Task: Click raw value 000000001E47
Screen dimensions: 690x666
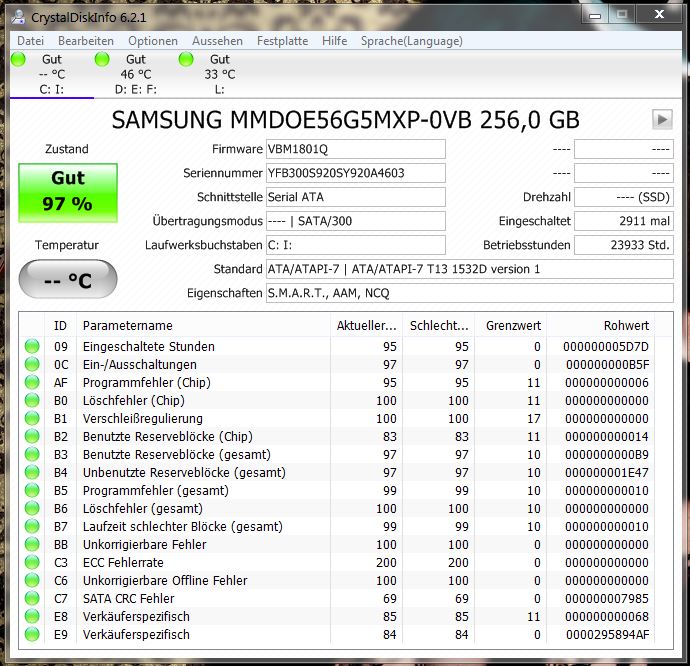Action: [607, 473]
